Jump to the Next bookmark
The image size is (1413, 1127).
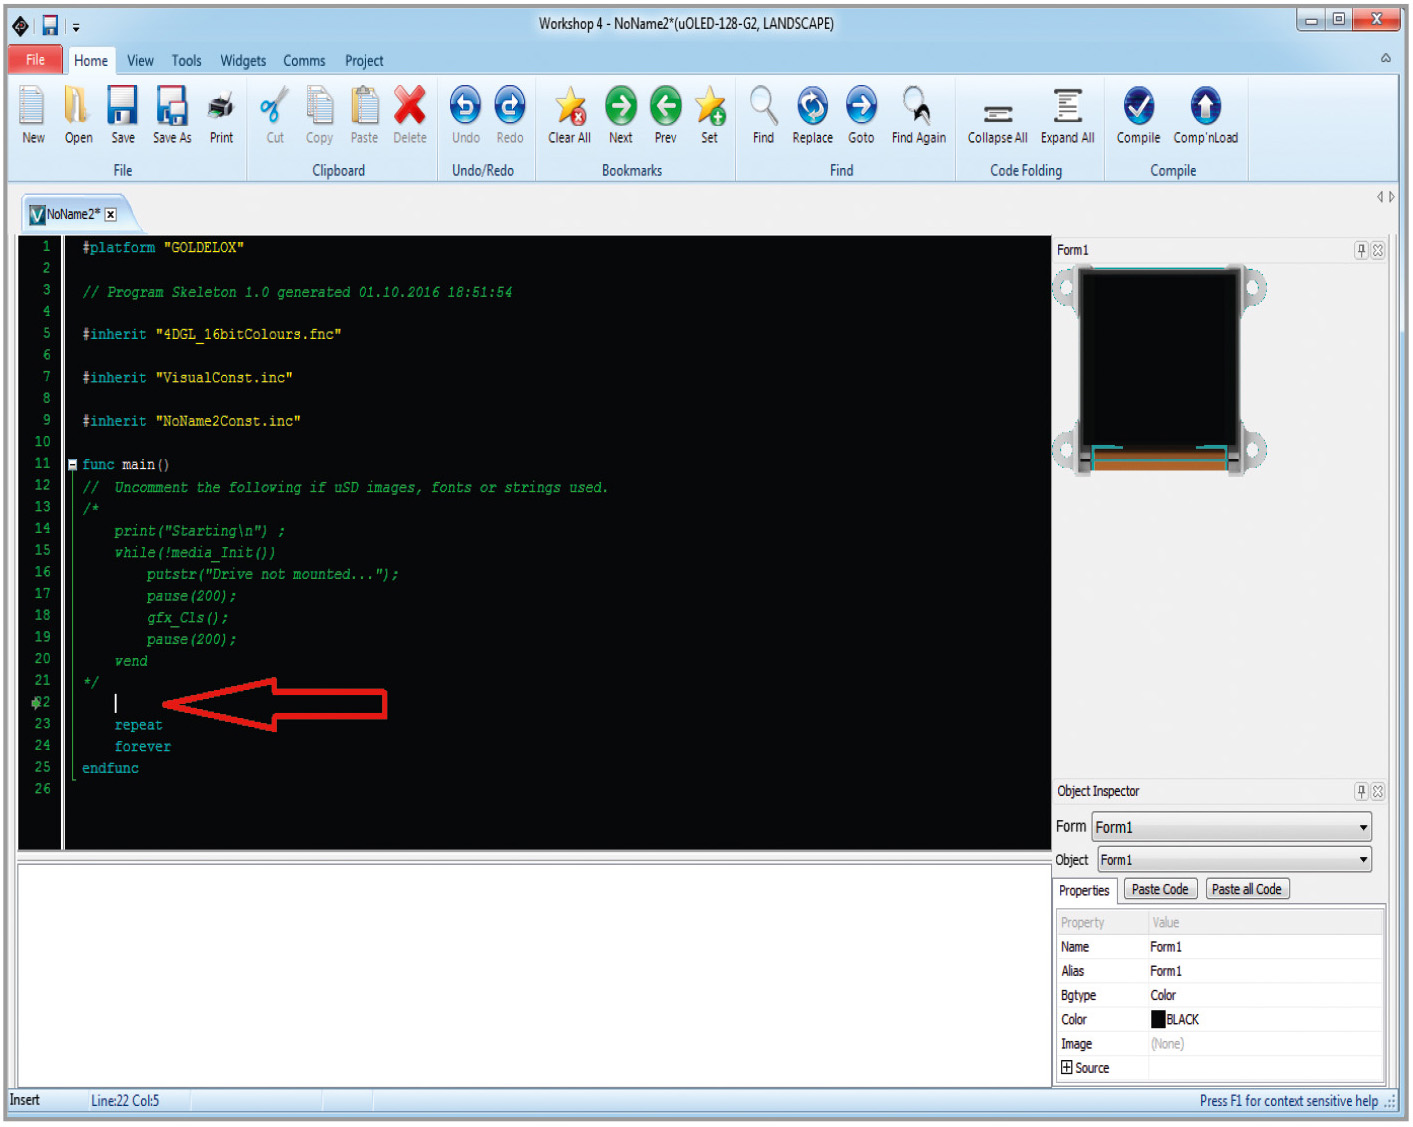tap(620, 107)
